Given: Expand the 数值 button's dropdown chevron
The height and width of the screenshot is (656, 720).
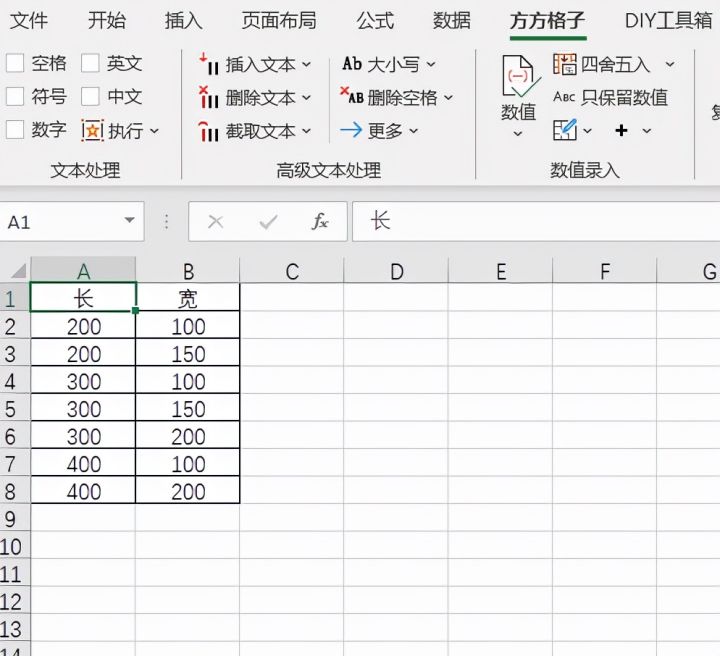Looking at the screenshot, I should (518, 134).
